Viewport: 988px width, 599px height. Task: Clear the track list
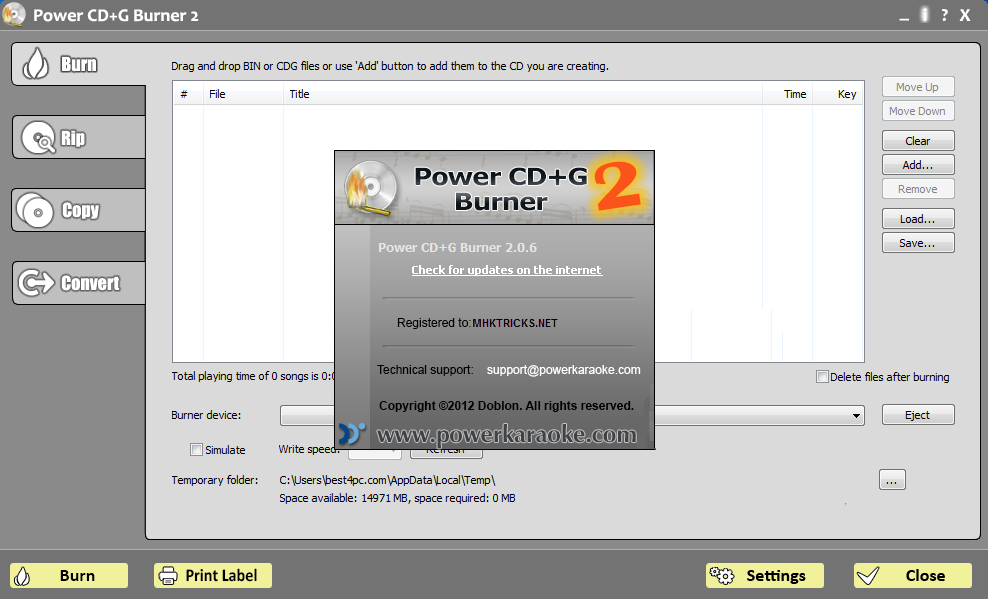(918, 141)
